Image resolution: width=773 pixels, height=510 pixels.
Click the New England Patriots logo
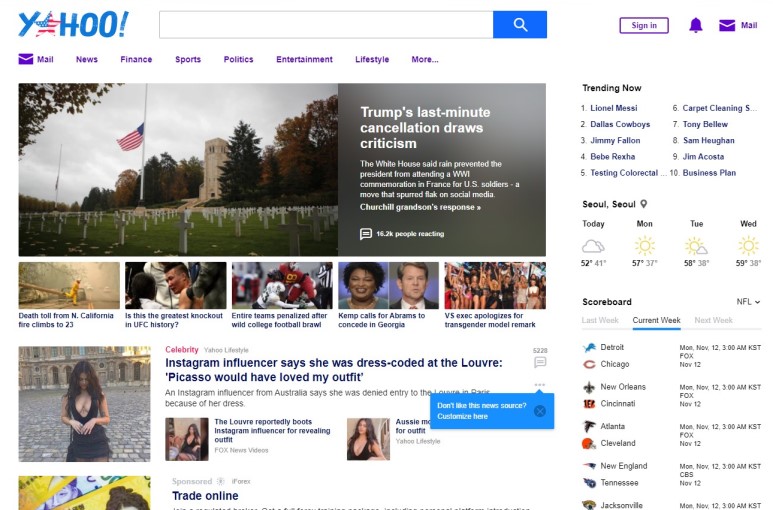pos(589,466)
